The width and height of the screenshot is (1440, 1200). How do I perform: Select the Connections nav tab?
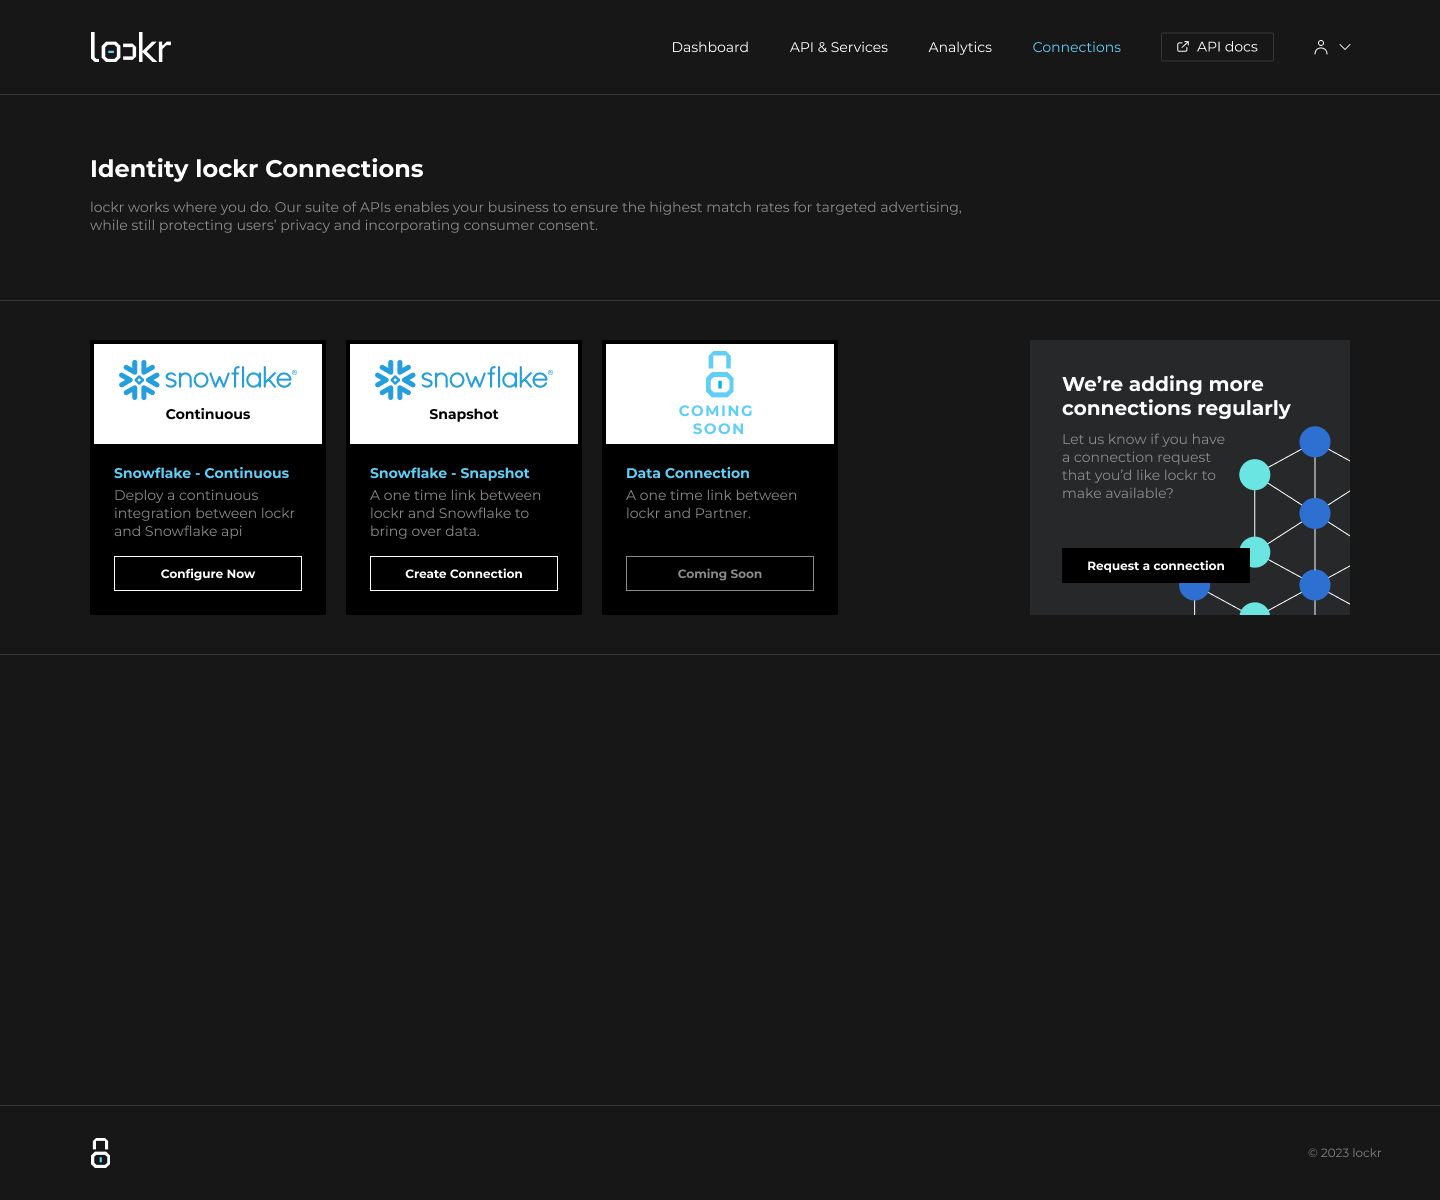pos(1076,47)
